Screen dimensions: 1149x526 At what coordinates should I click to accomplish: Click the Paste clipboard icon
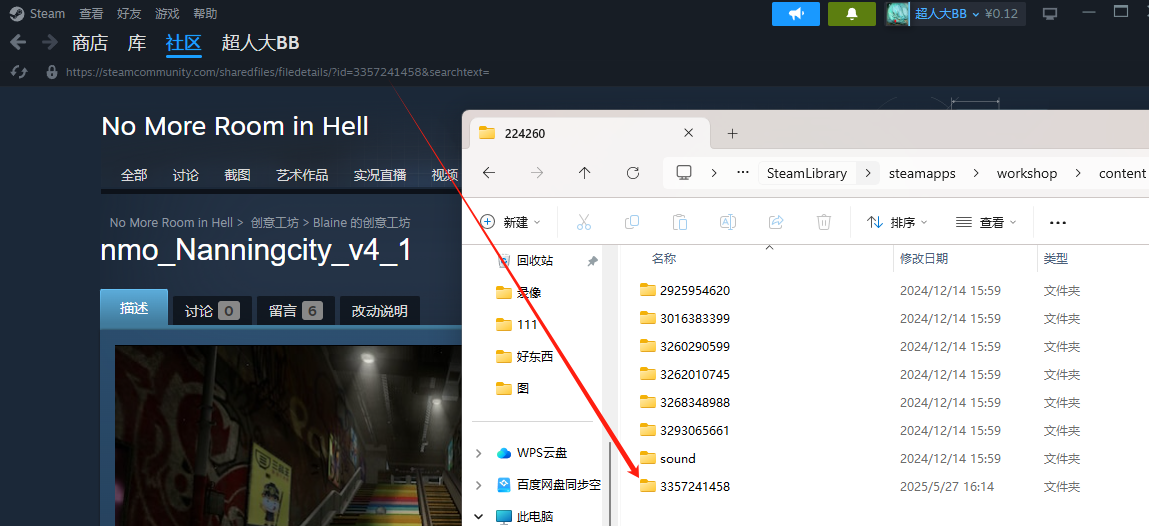pyautogui.click(x=680, y=222)
